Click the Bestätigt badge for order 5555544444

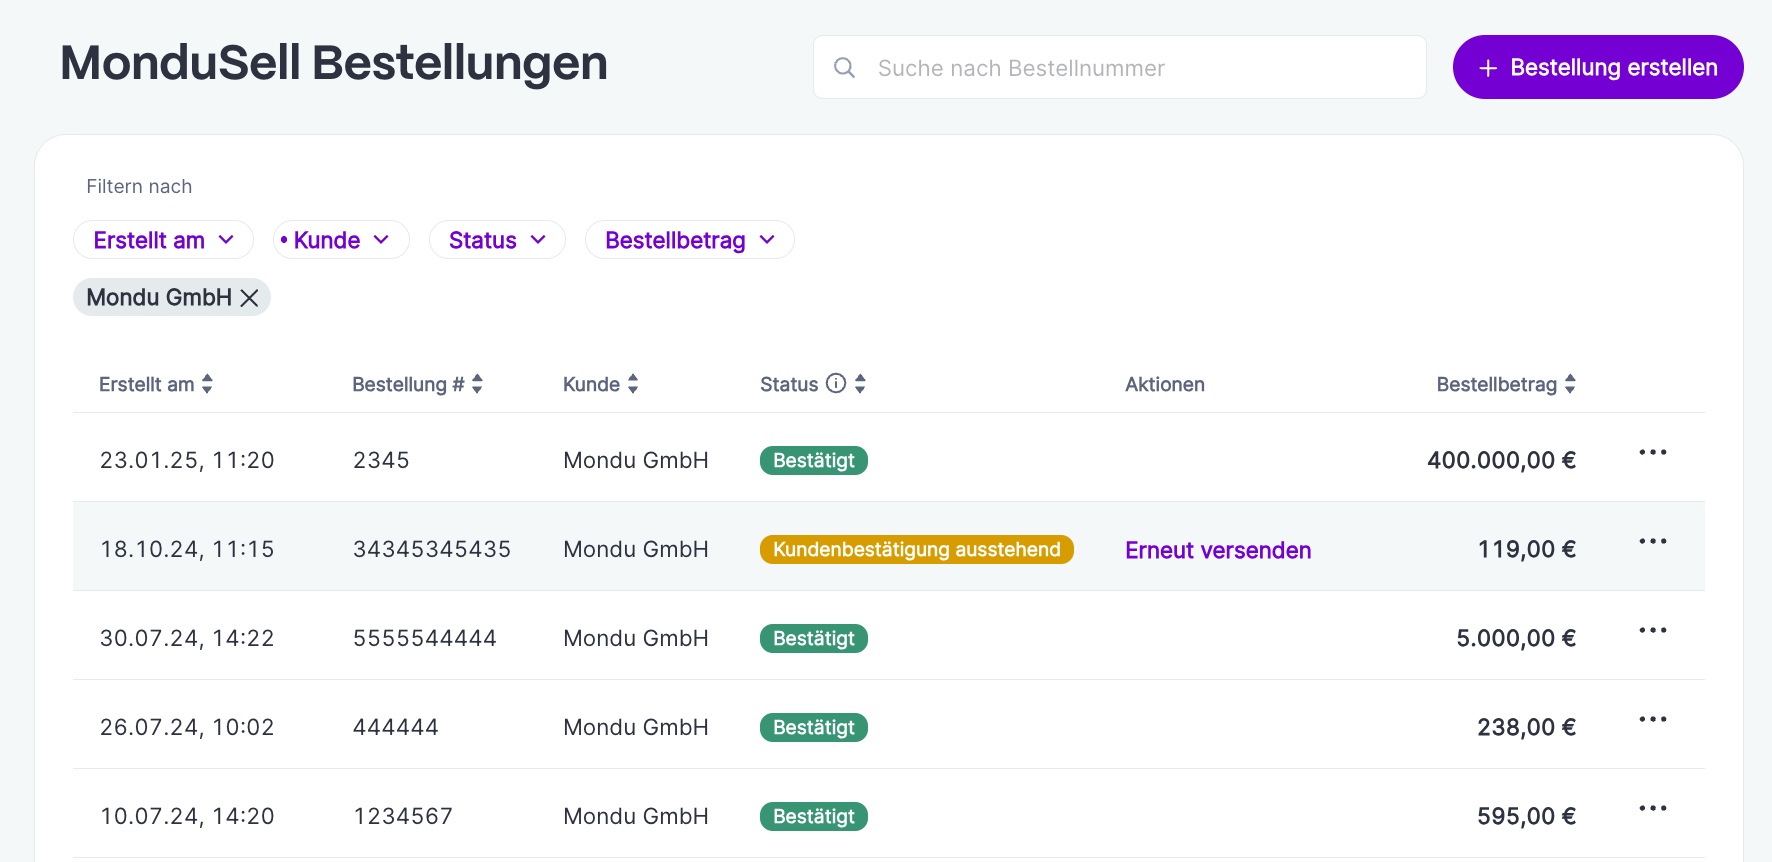tap(814, 639)
